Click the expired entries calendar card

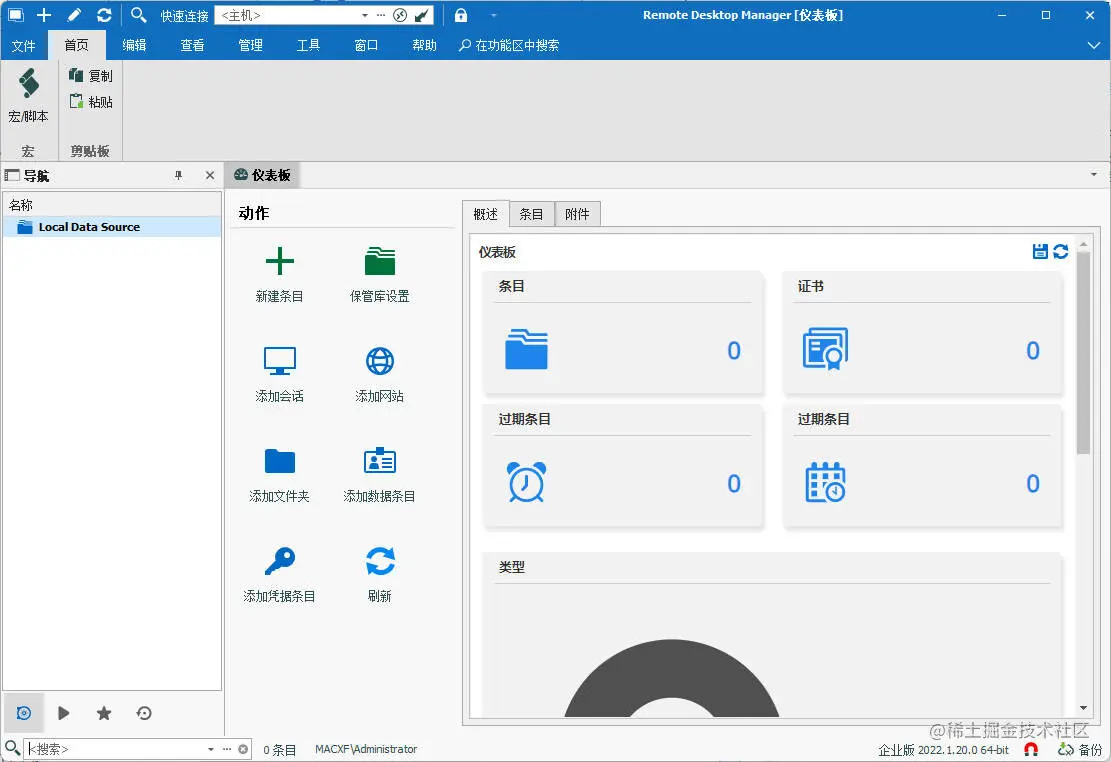pos(922,465)
